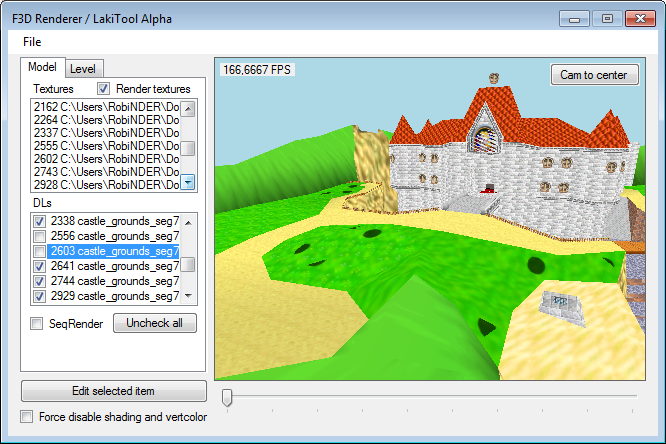This screenshot has width=666, height=444.
Task: Select the 2744 castle_grounds_seg7 row text
Action: [115, 281]
